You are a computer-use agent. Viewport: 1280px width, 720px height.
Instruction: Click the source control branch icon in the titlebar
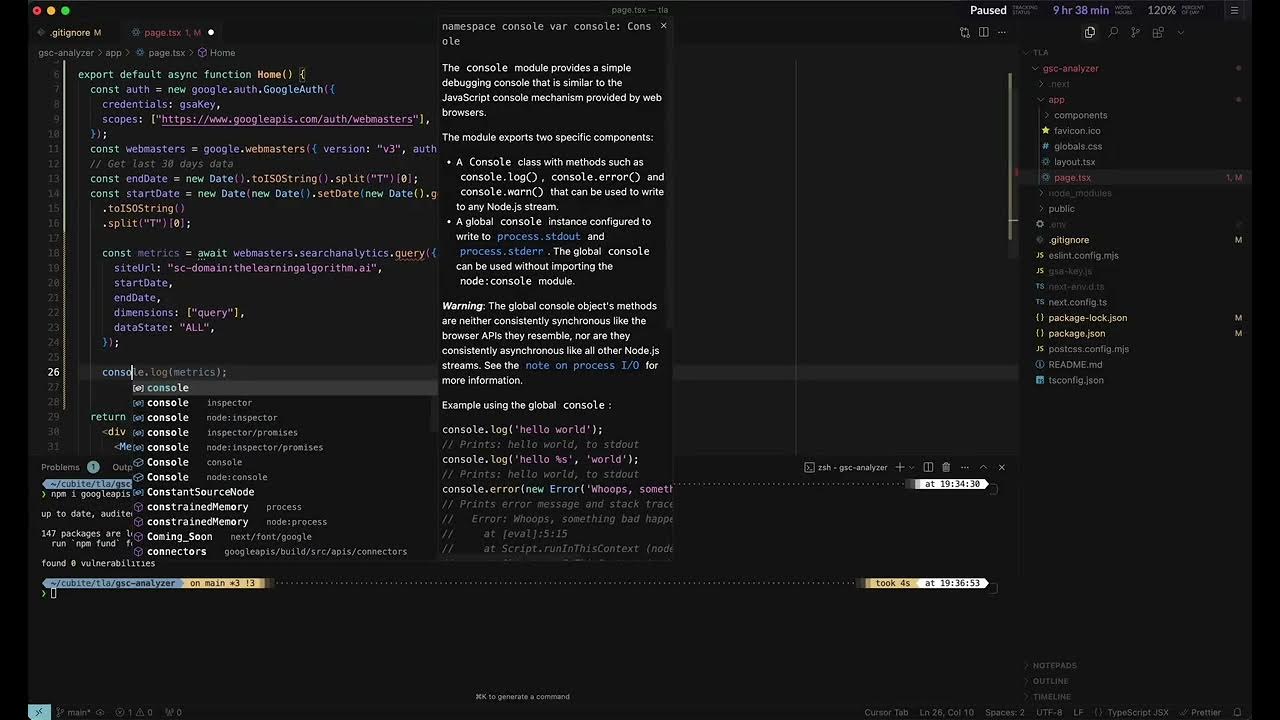tap(1134, 32)
